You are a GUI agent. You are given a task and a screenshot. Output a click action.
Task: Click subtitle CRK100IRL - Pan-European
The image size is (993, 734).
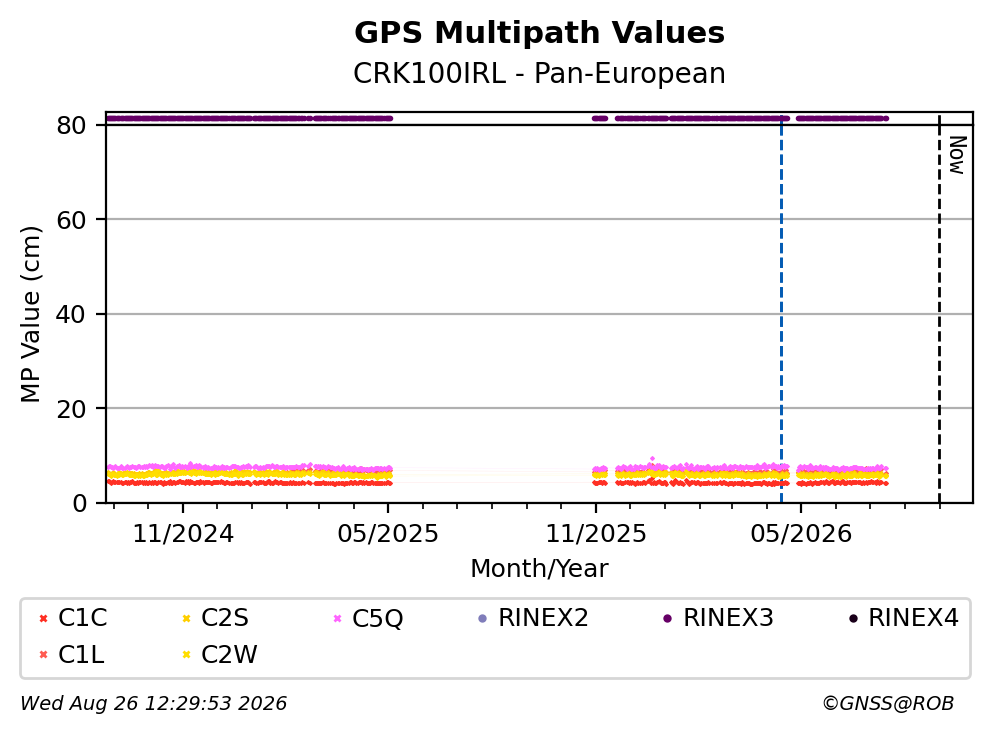(x=540, y=73)
